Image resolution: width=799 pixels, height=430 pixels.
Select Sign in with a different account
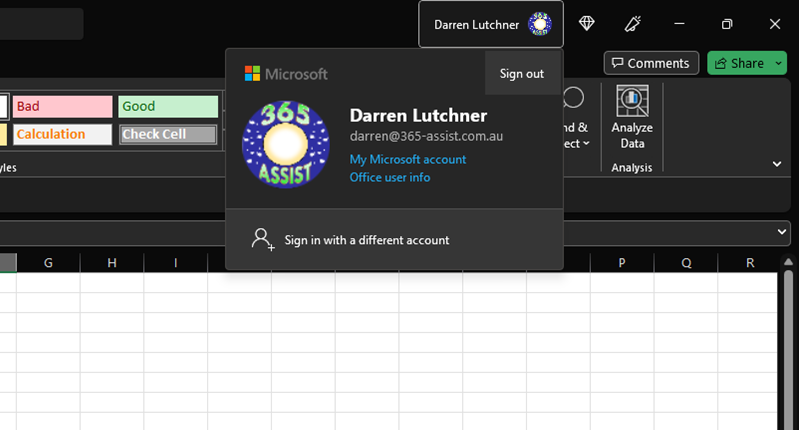point(394,239)
